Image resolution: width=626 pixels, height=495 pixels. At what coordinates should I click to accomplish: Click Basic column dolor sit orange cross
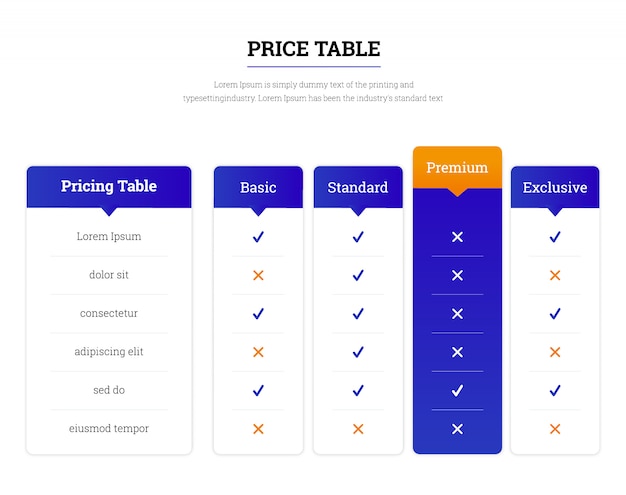click(x=258, y=275)
